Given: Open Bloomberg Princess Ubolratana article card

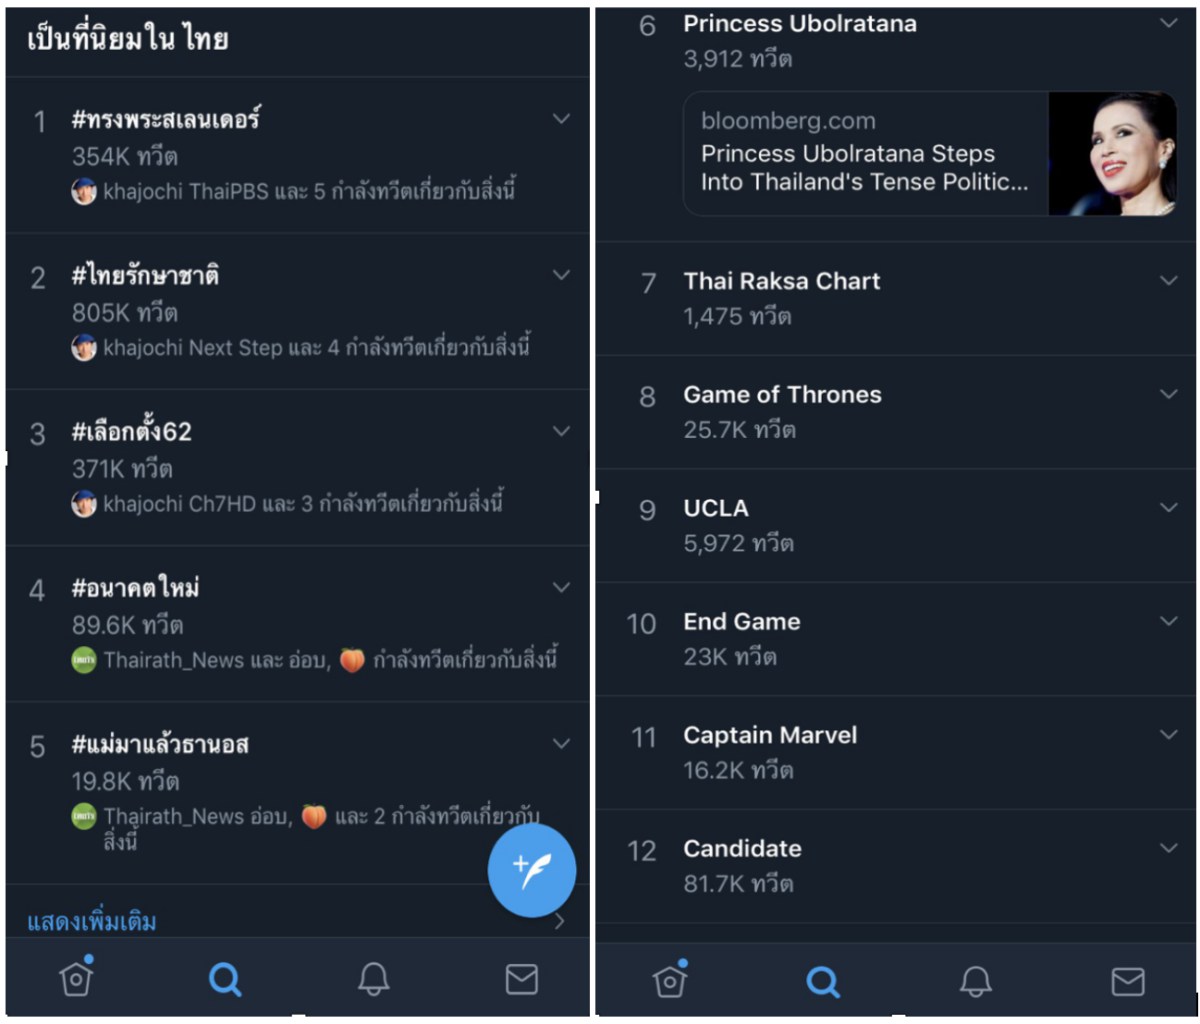Looking at the screenshot, I should [865, 154].
